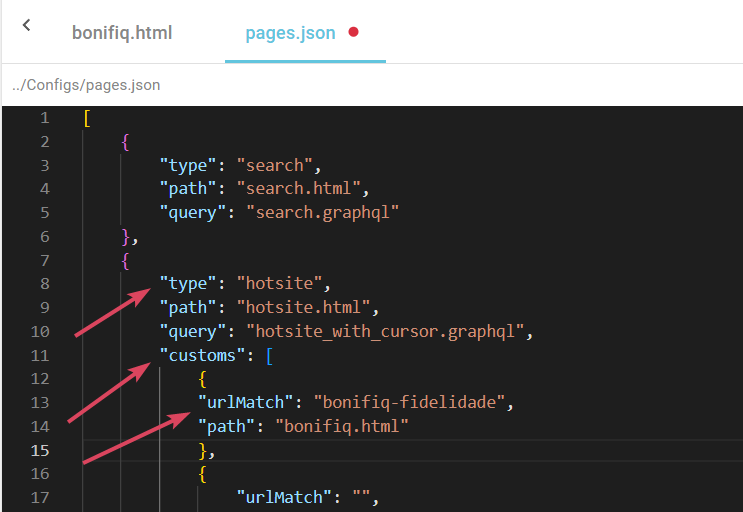This screenshot has height=512, width=743.
Task: Click line number 8 in the gutter
Action: pos(45,283)
